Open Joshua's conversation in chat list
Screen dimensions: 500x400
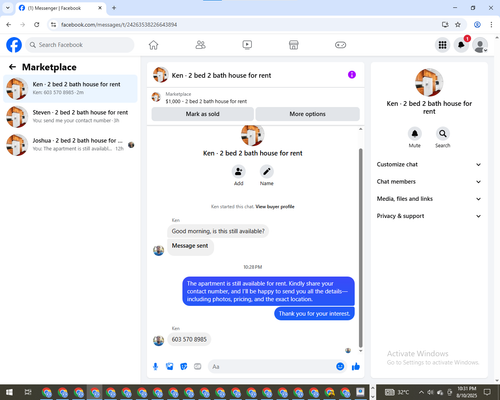70,145
